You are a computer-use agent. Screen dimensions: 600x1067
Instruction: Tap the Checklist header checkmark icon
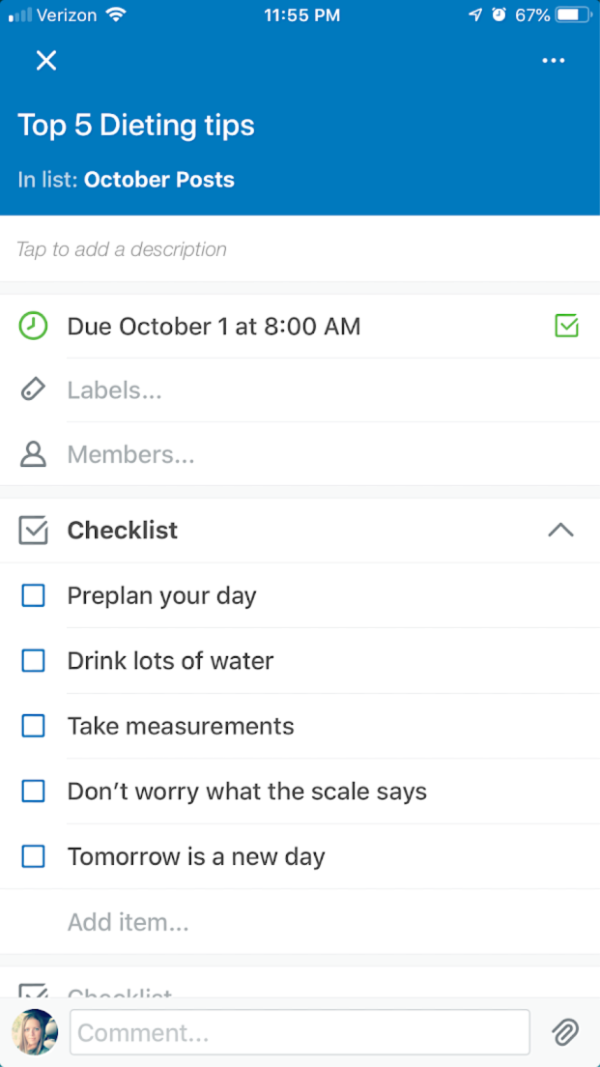pos(33,530)
